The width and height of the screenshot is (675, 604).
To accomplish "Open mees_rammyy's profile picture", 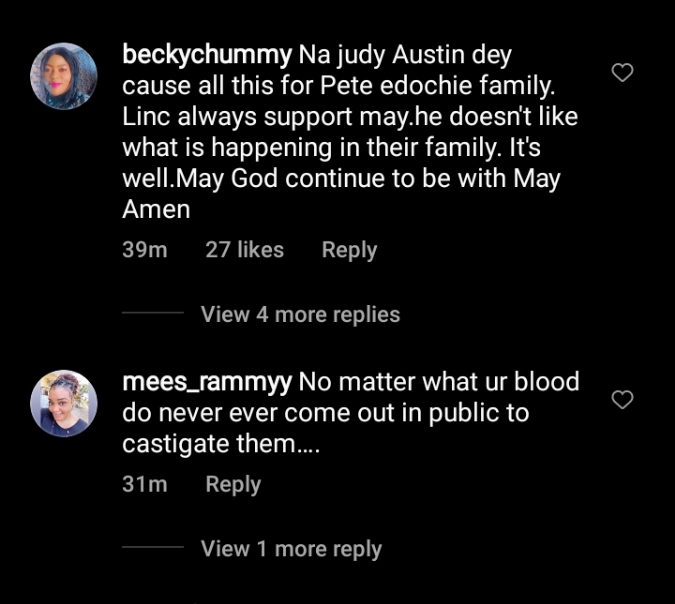I will [x=64, y=404].
